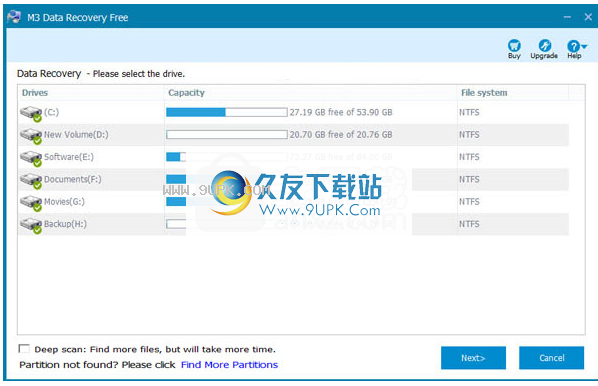Screen dimensions: 598x386
Task: Click the Upgrade icon
Action: point(545,45)
